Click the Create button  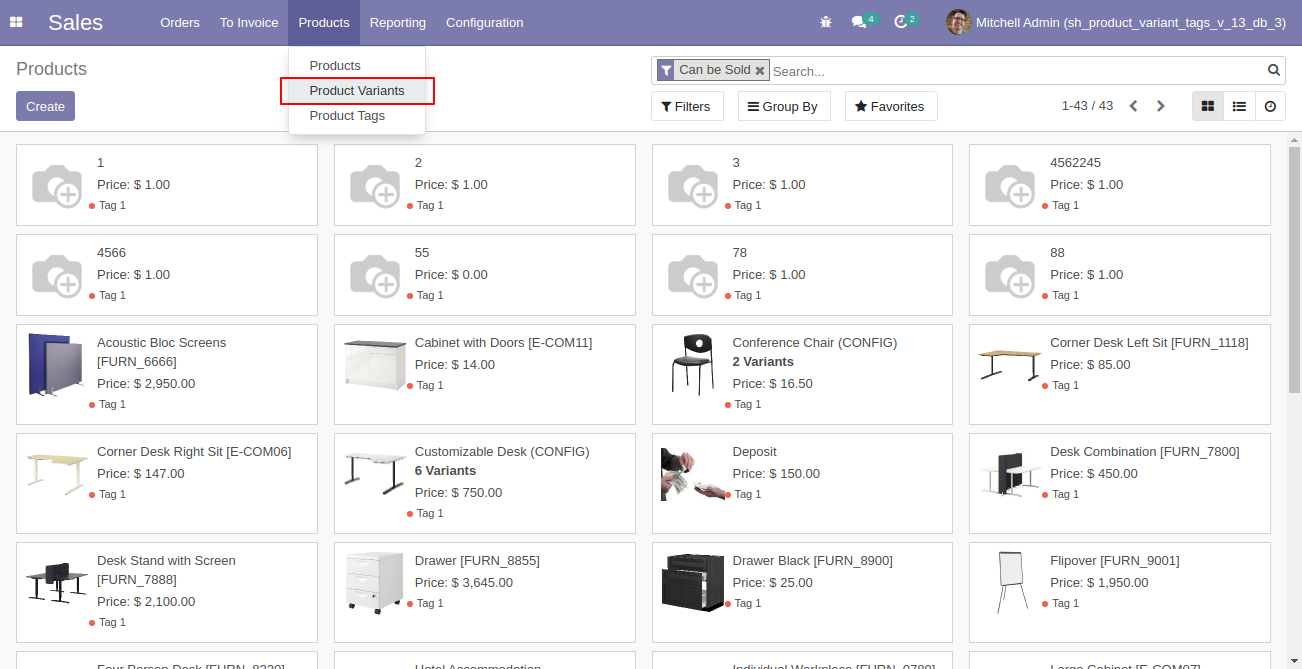[45, 106]
